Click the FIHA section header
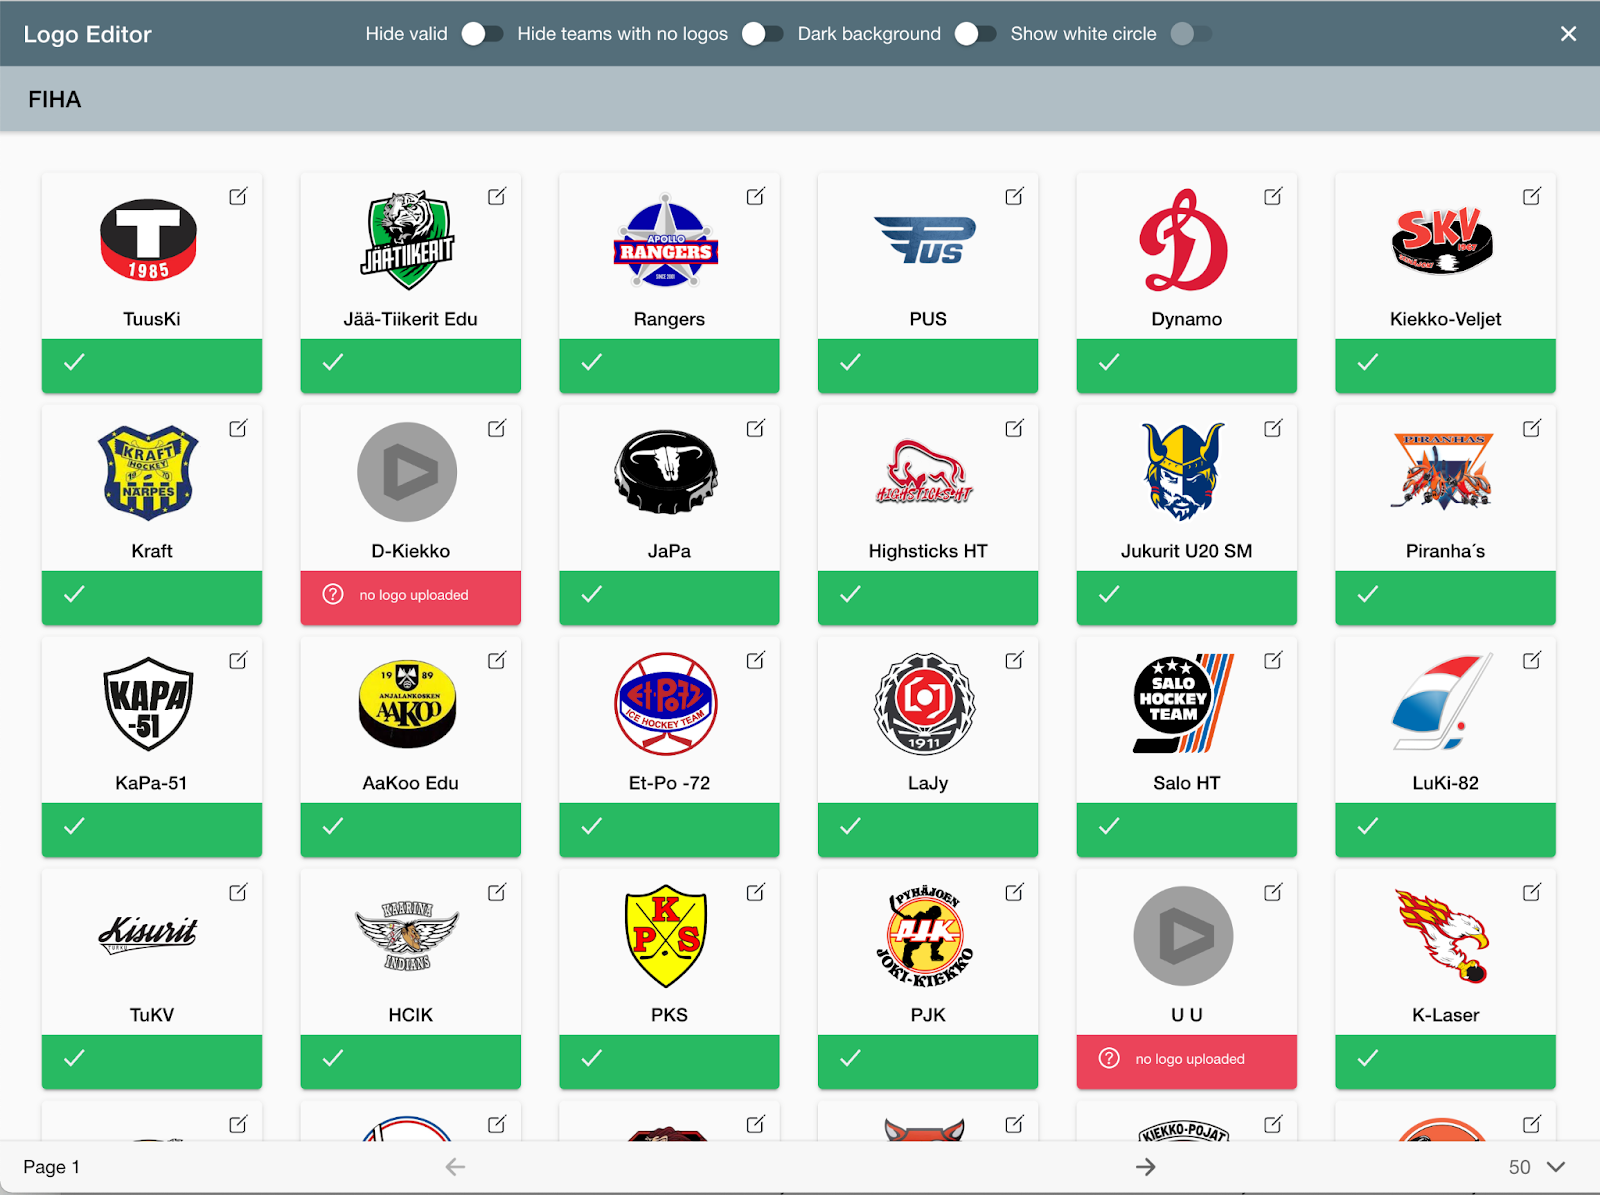The image size is (1600, 1195). [x=55, y=99]
